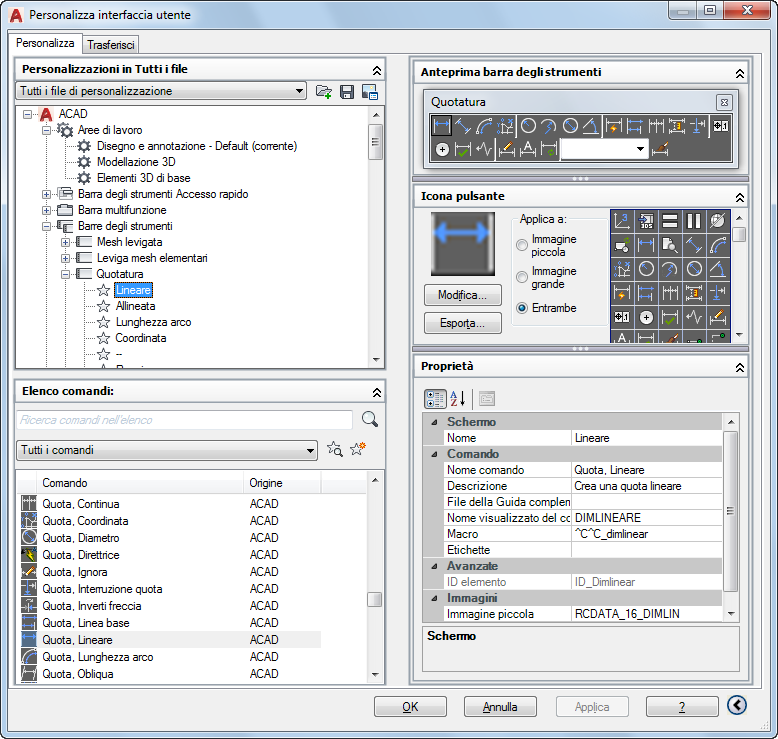The width and height of the screenshot is (778, 739).
Task: Collapse the Immagini property section
Action: click(435, 598)
